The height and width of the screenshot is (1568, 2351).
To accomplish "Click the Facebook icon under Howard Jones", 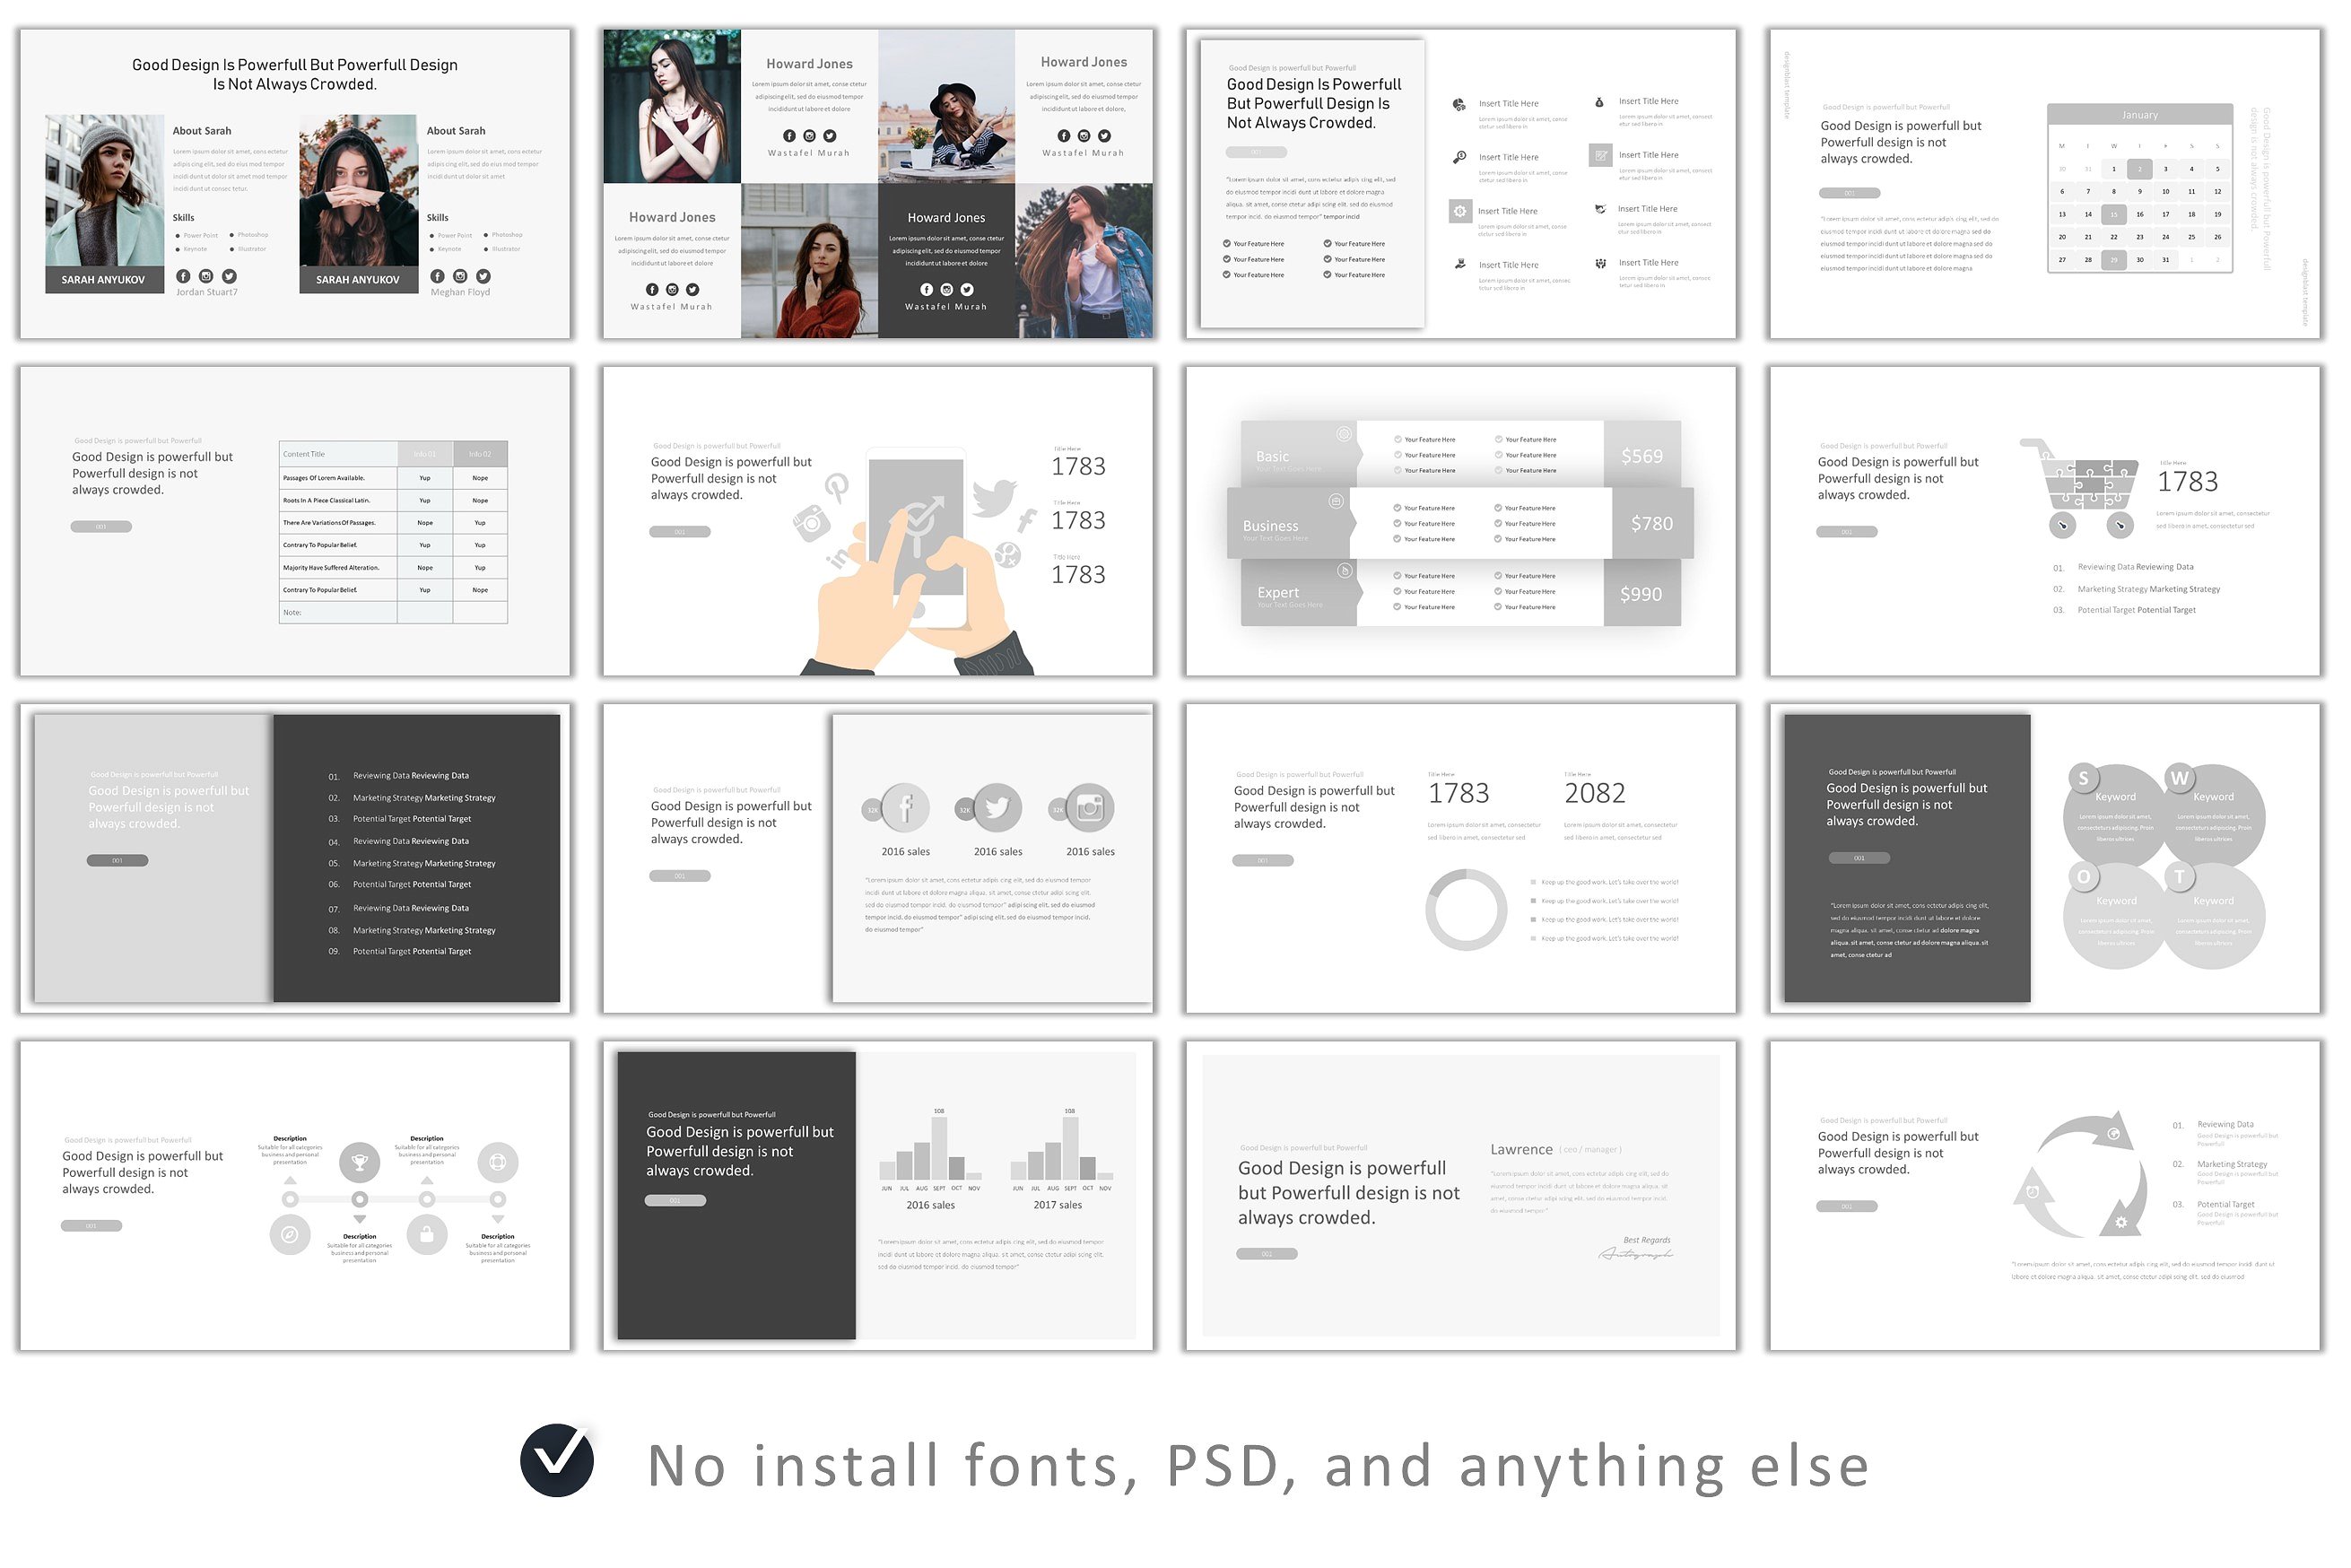I will point(790,136).
